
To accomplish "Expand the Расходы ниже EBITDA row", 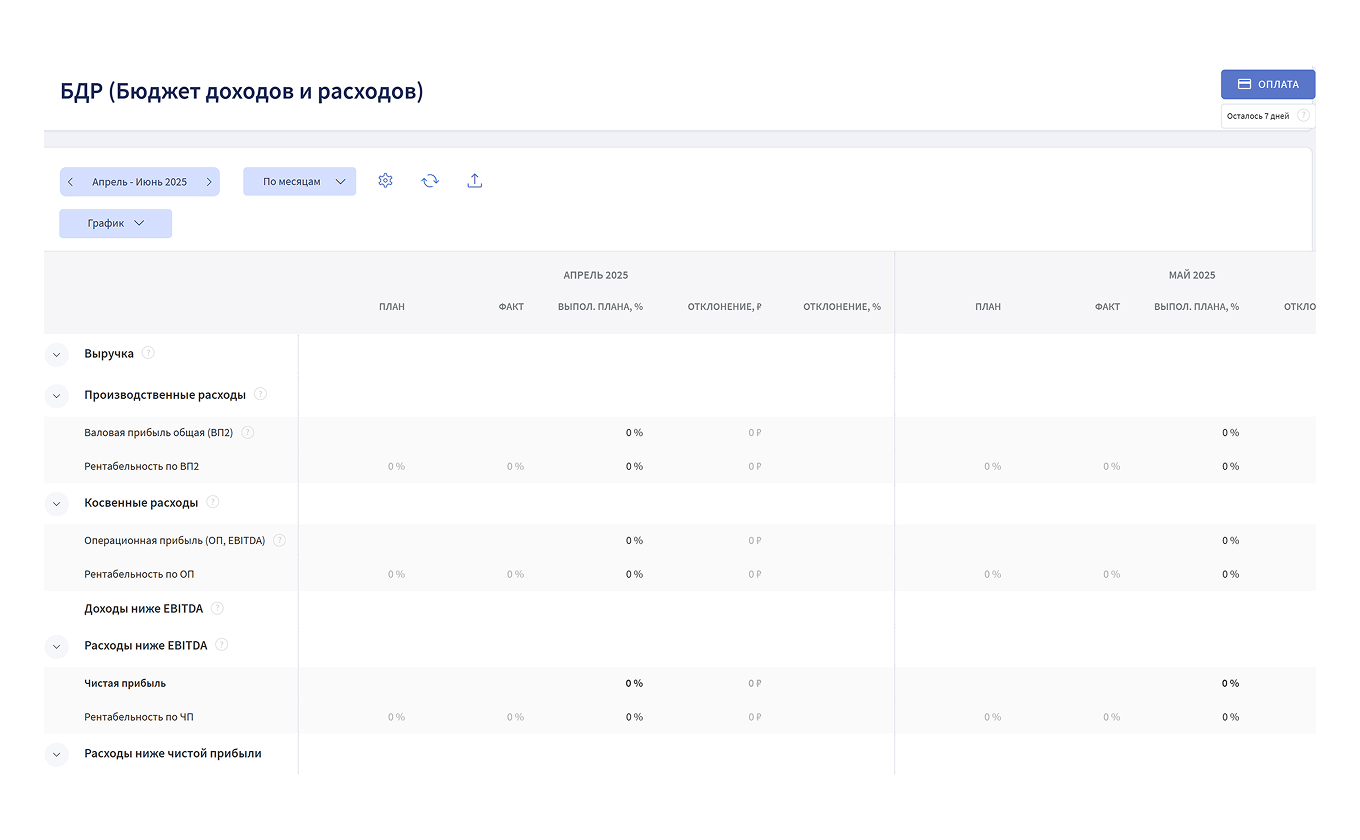I will coord(56,647).
